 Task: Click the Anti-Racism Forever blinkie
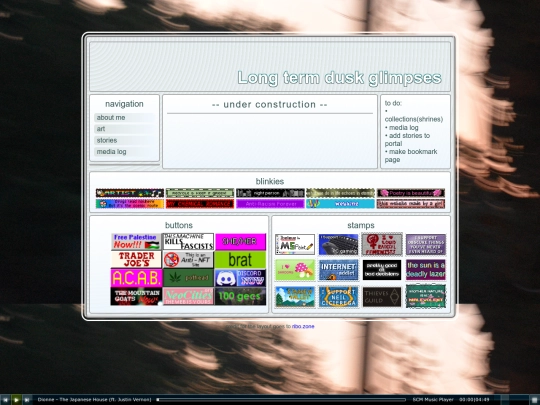click(270, 204)
